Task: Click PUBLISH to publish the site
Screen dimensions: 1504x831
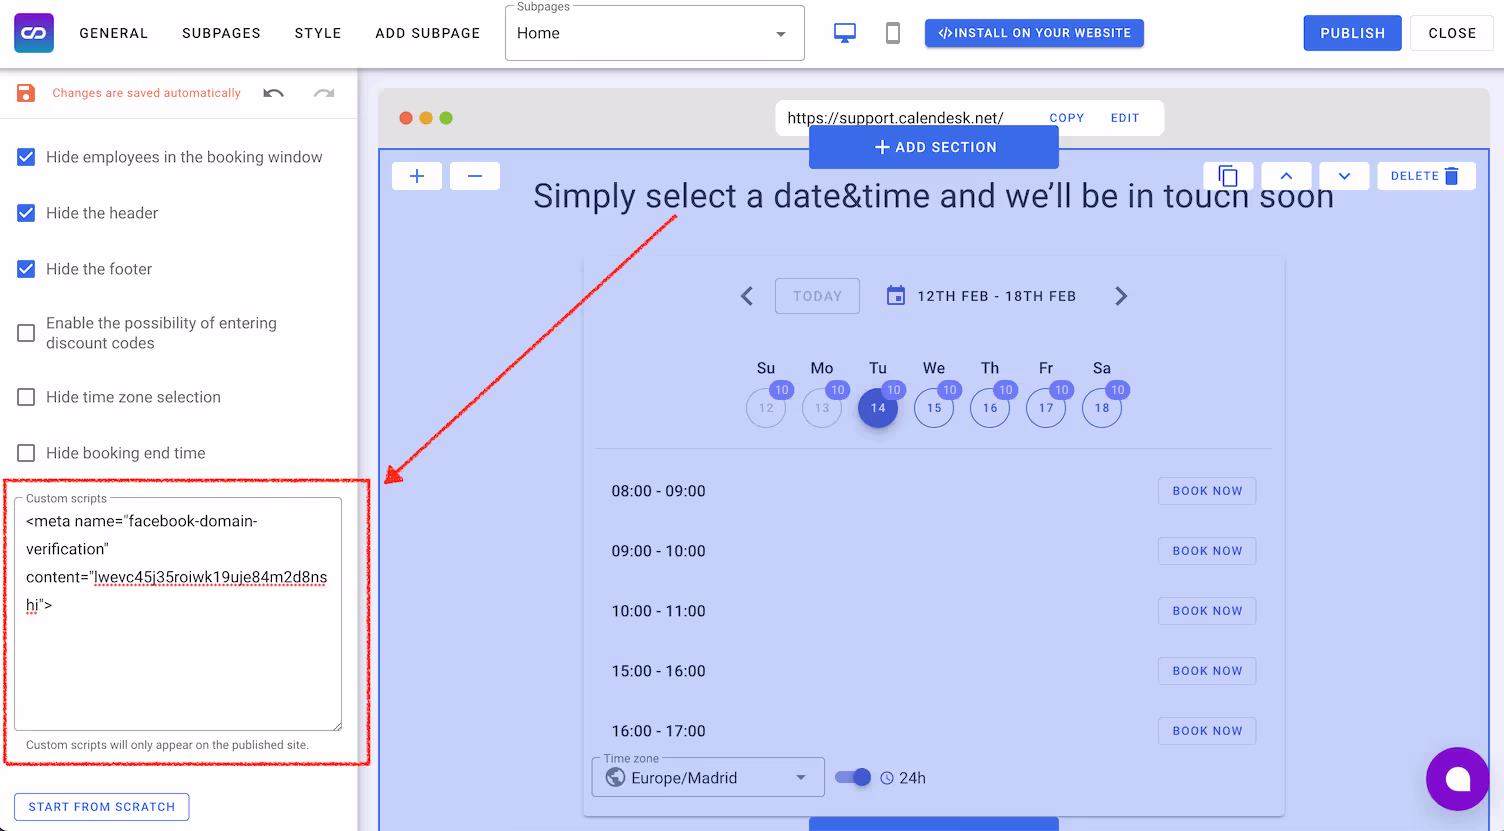Action: coord(1352,32)
